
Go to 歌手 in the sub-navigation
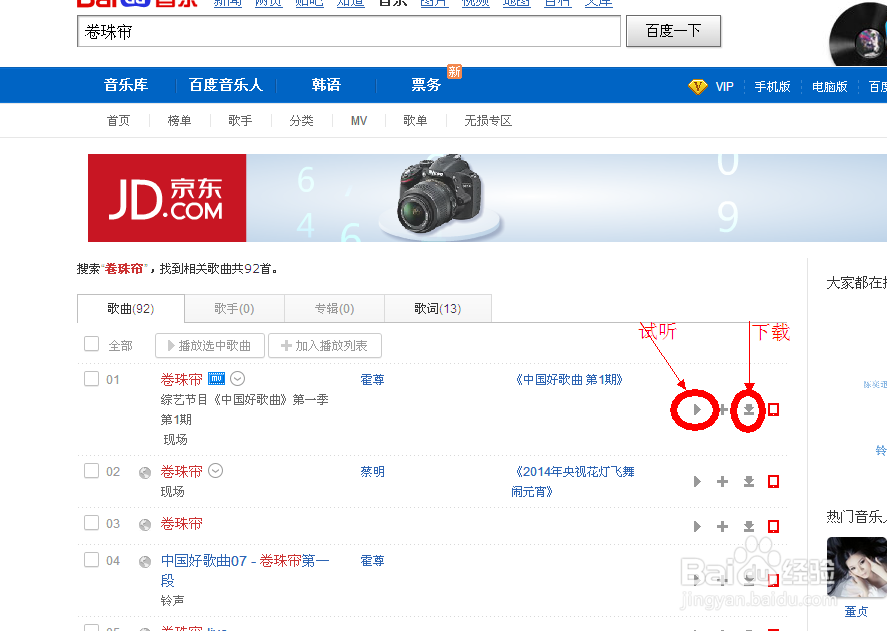[x=240, y=121]
